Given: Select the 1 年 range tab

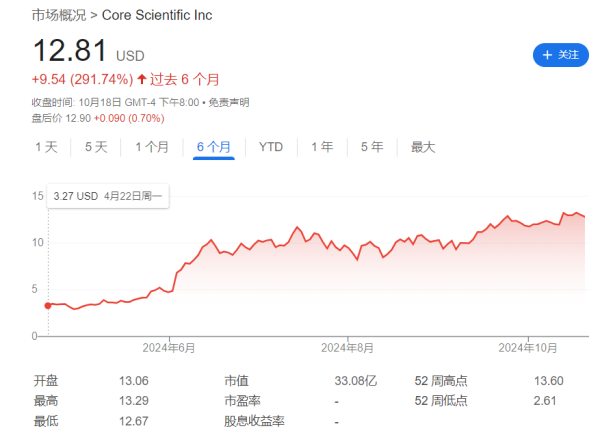Looking at the screenshot, I should point(322,147).
